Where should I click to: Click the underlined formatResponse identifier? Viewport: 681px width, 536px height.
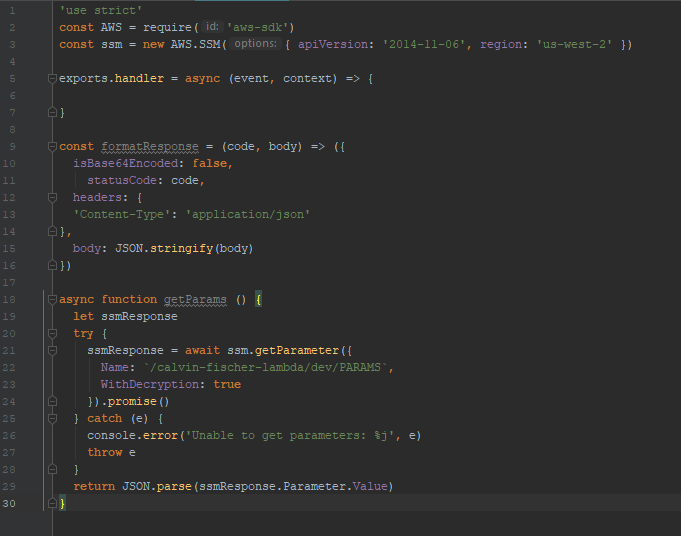click(150, 147)
